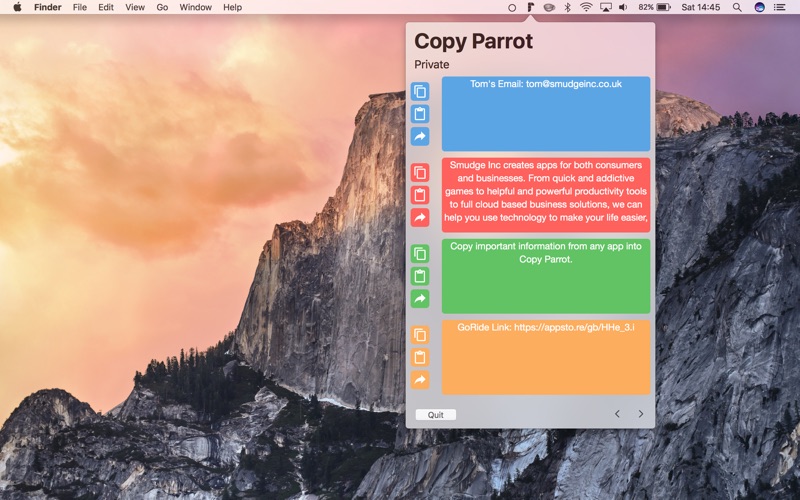Copy the green Copy Parrot info clip
The image size is (800, 500).
click(420, 254)
